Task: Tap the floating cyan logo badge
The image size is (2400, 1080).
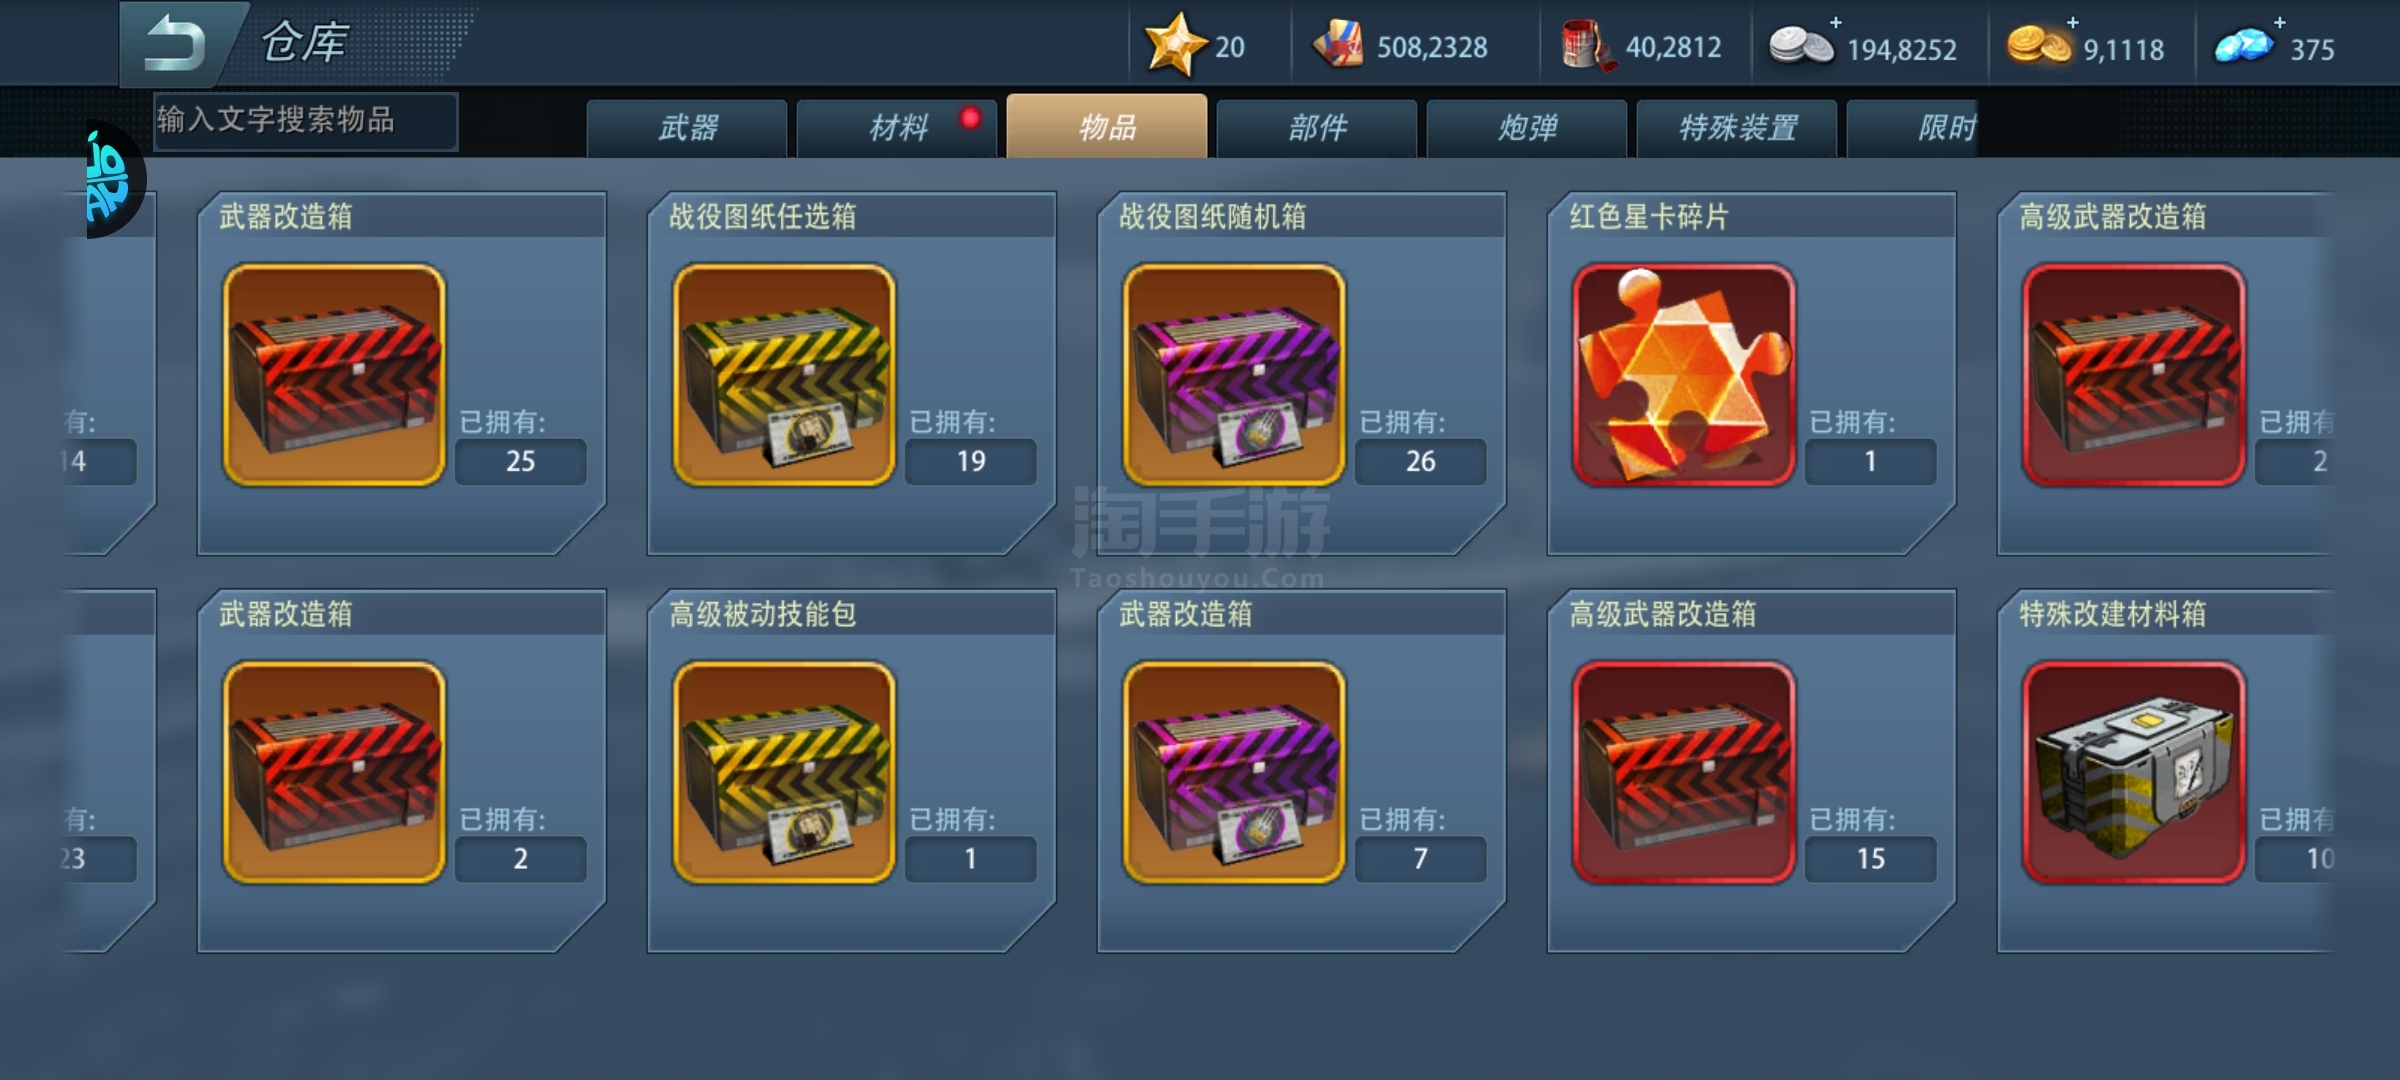Action: click(112, 180)
